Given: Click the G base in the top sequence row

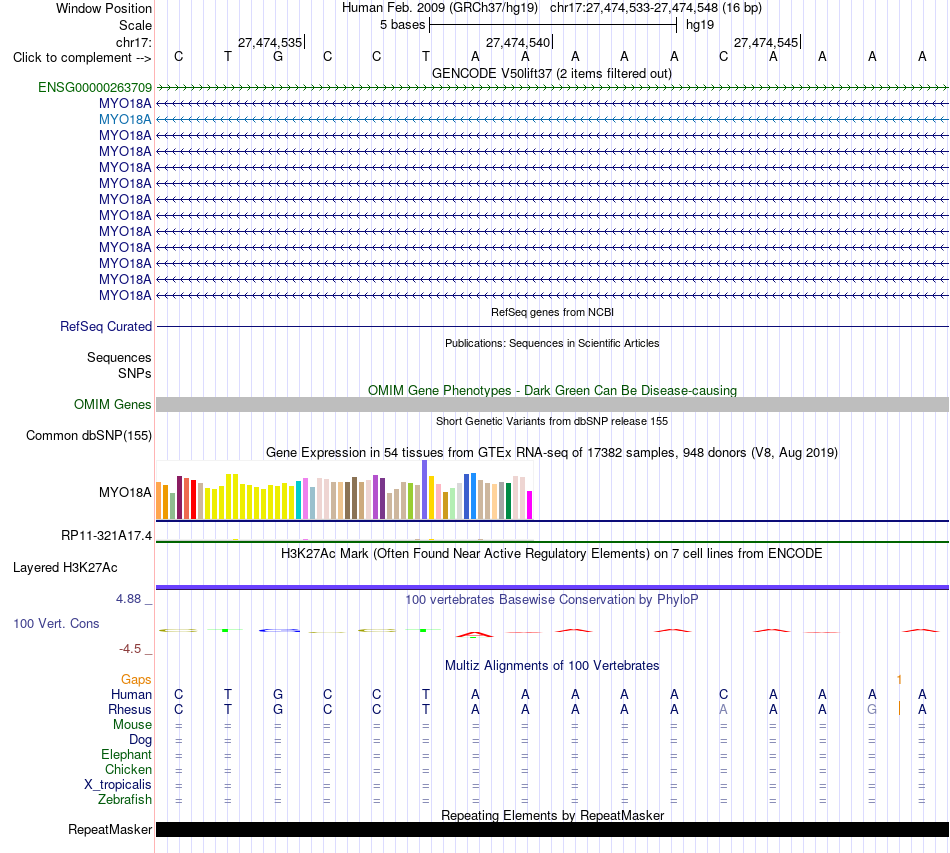Looking at the screenshot, I should (278, 57).
